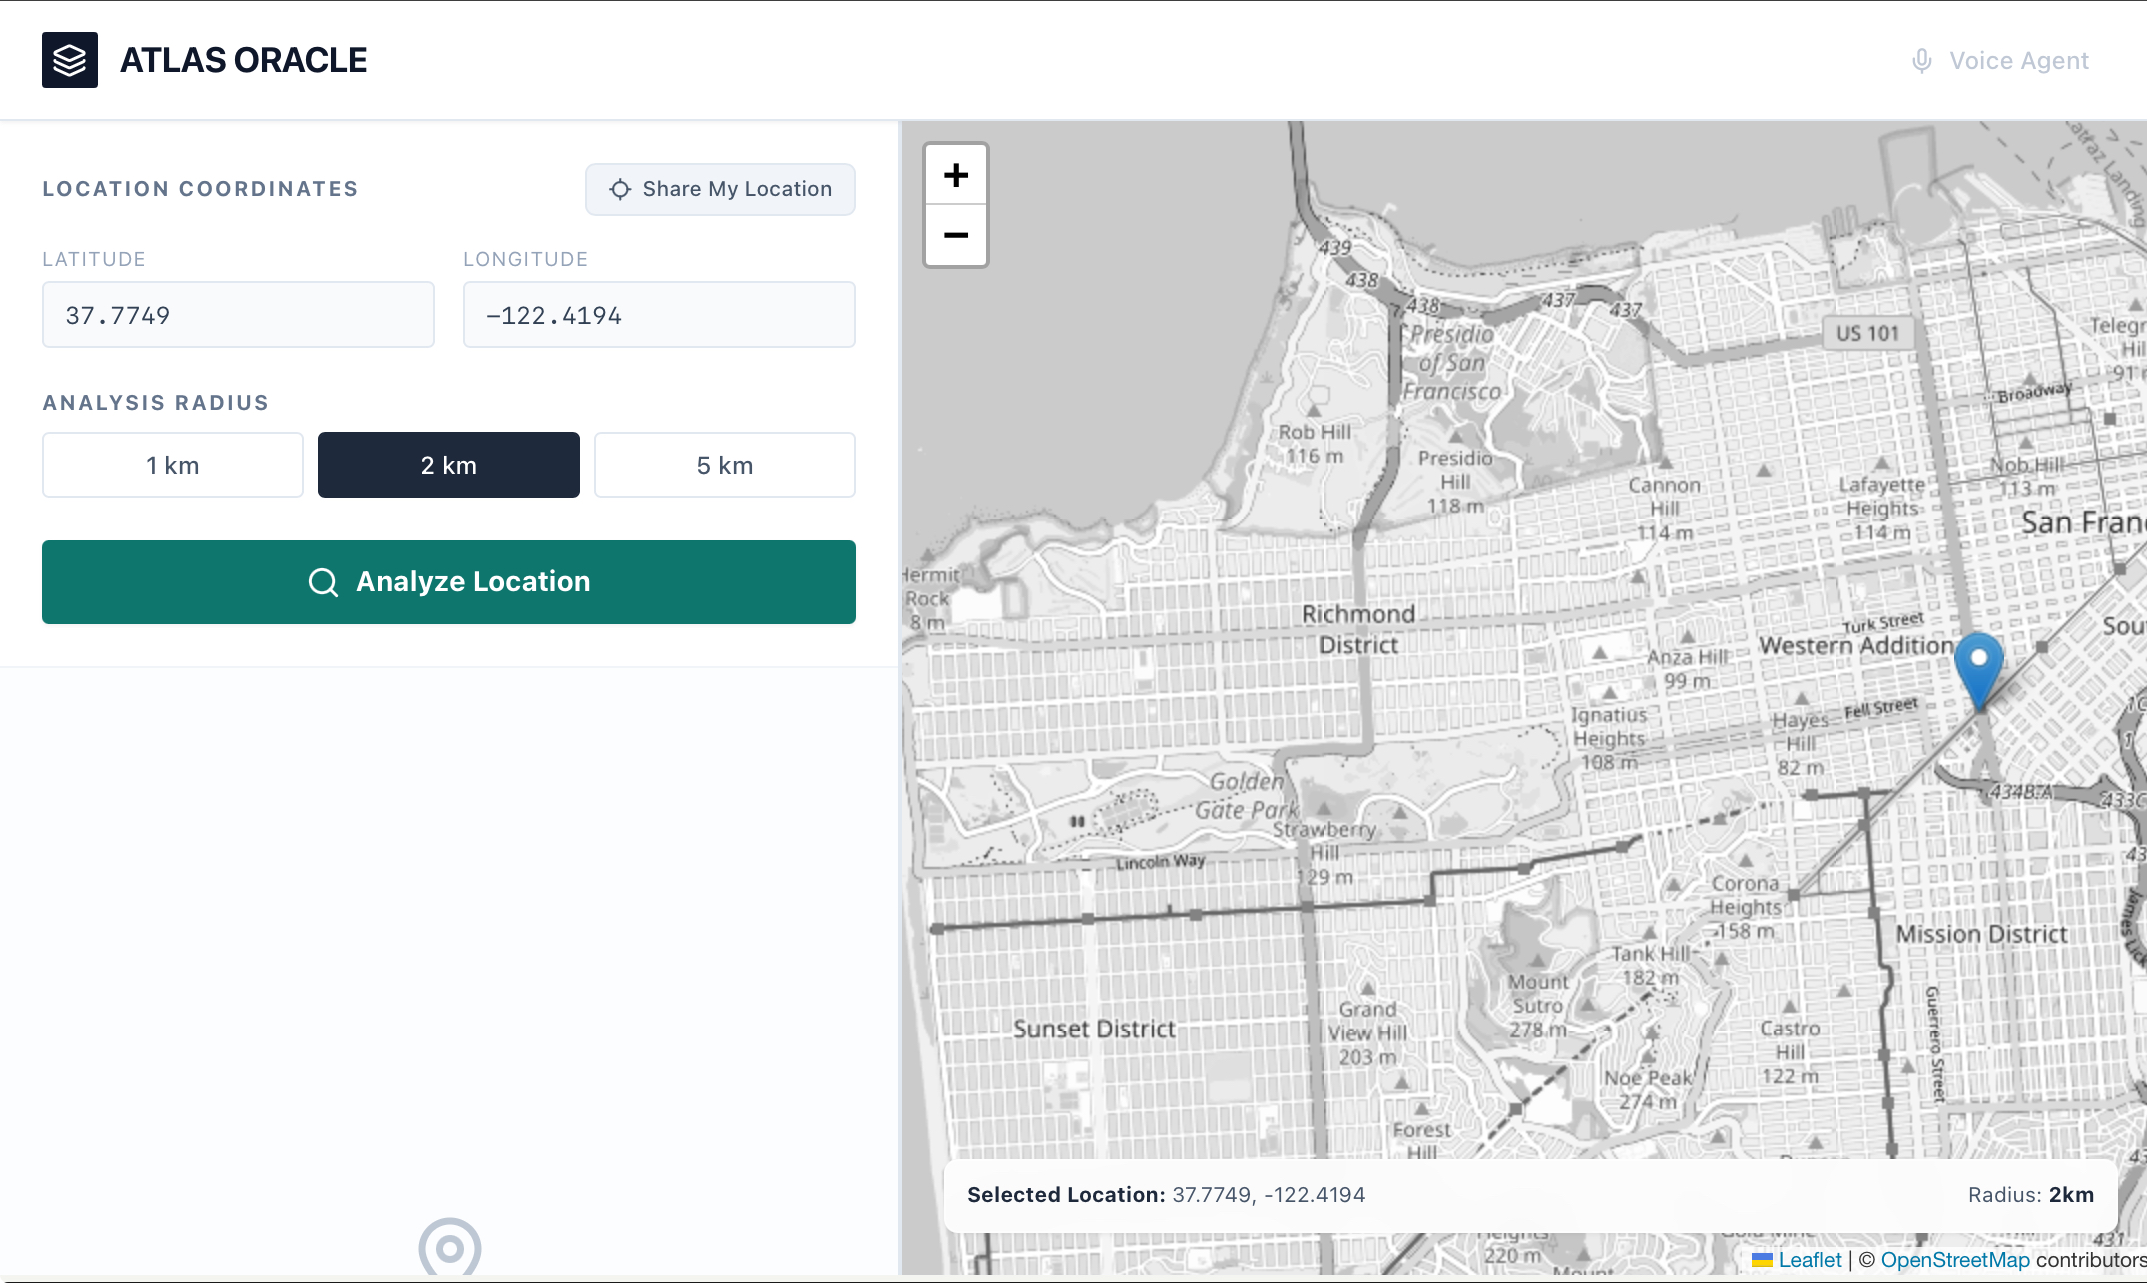This screenshot has width=2147, height=1283.
Task: Open the OpenStreetMap contributors link
Action: click(x=1954, y=1260)
